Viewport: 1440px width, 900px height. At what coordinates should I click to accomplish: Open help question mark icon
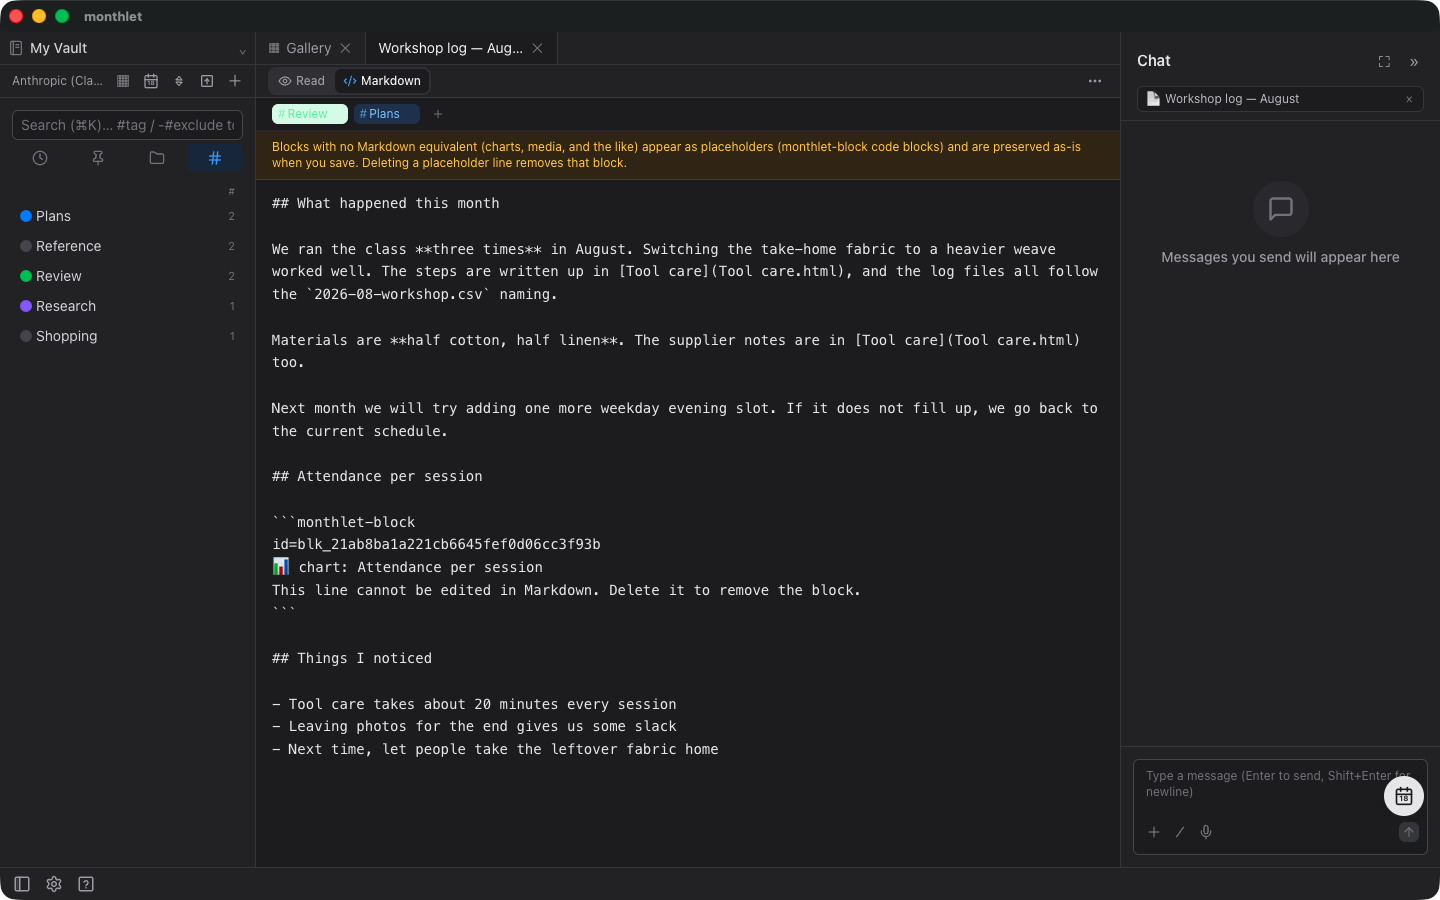tap(86, 884)
